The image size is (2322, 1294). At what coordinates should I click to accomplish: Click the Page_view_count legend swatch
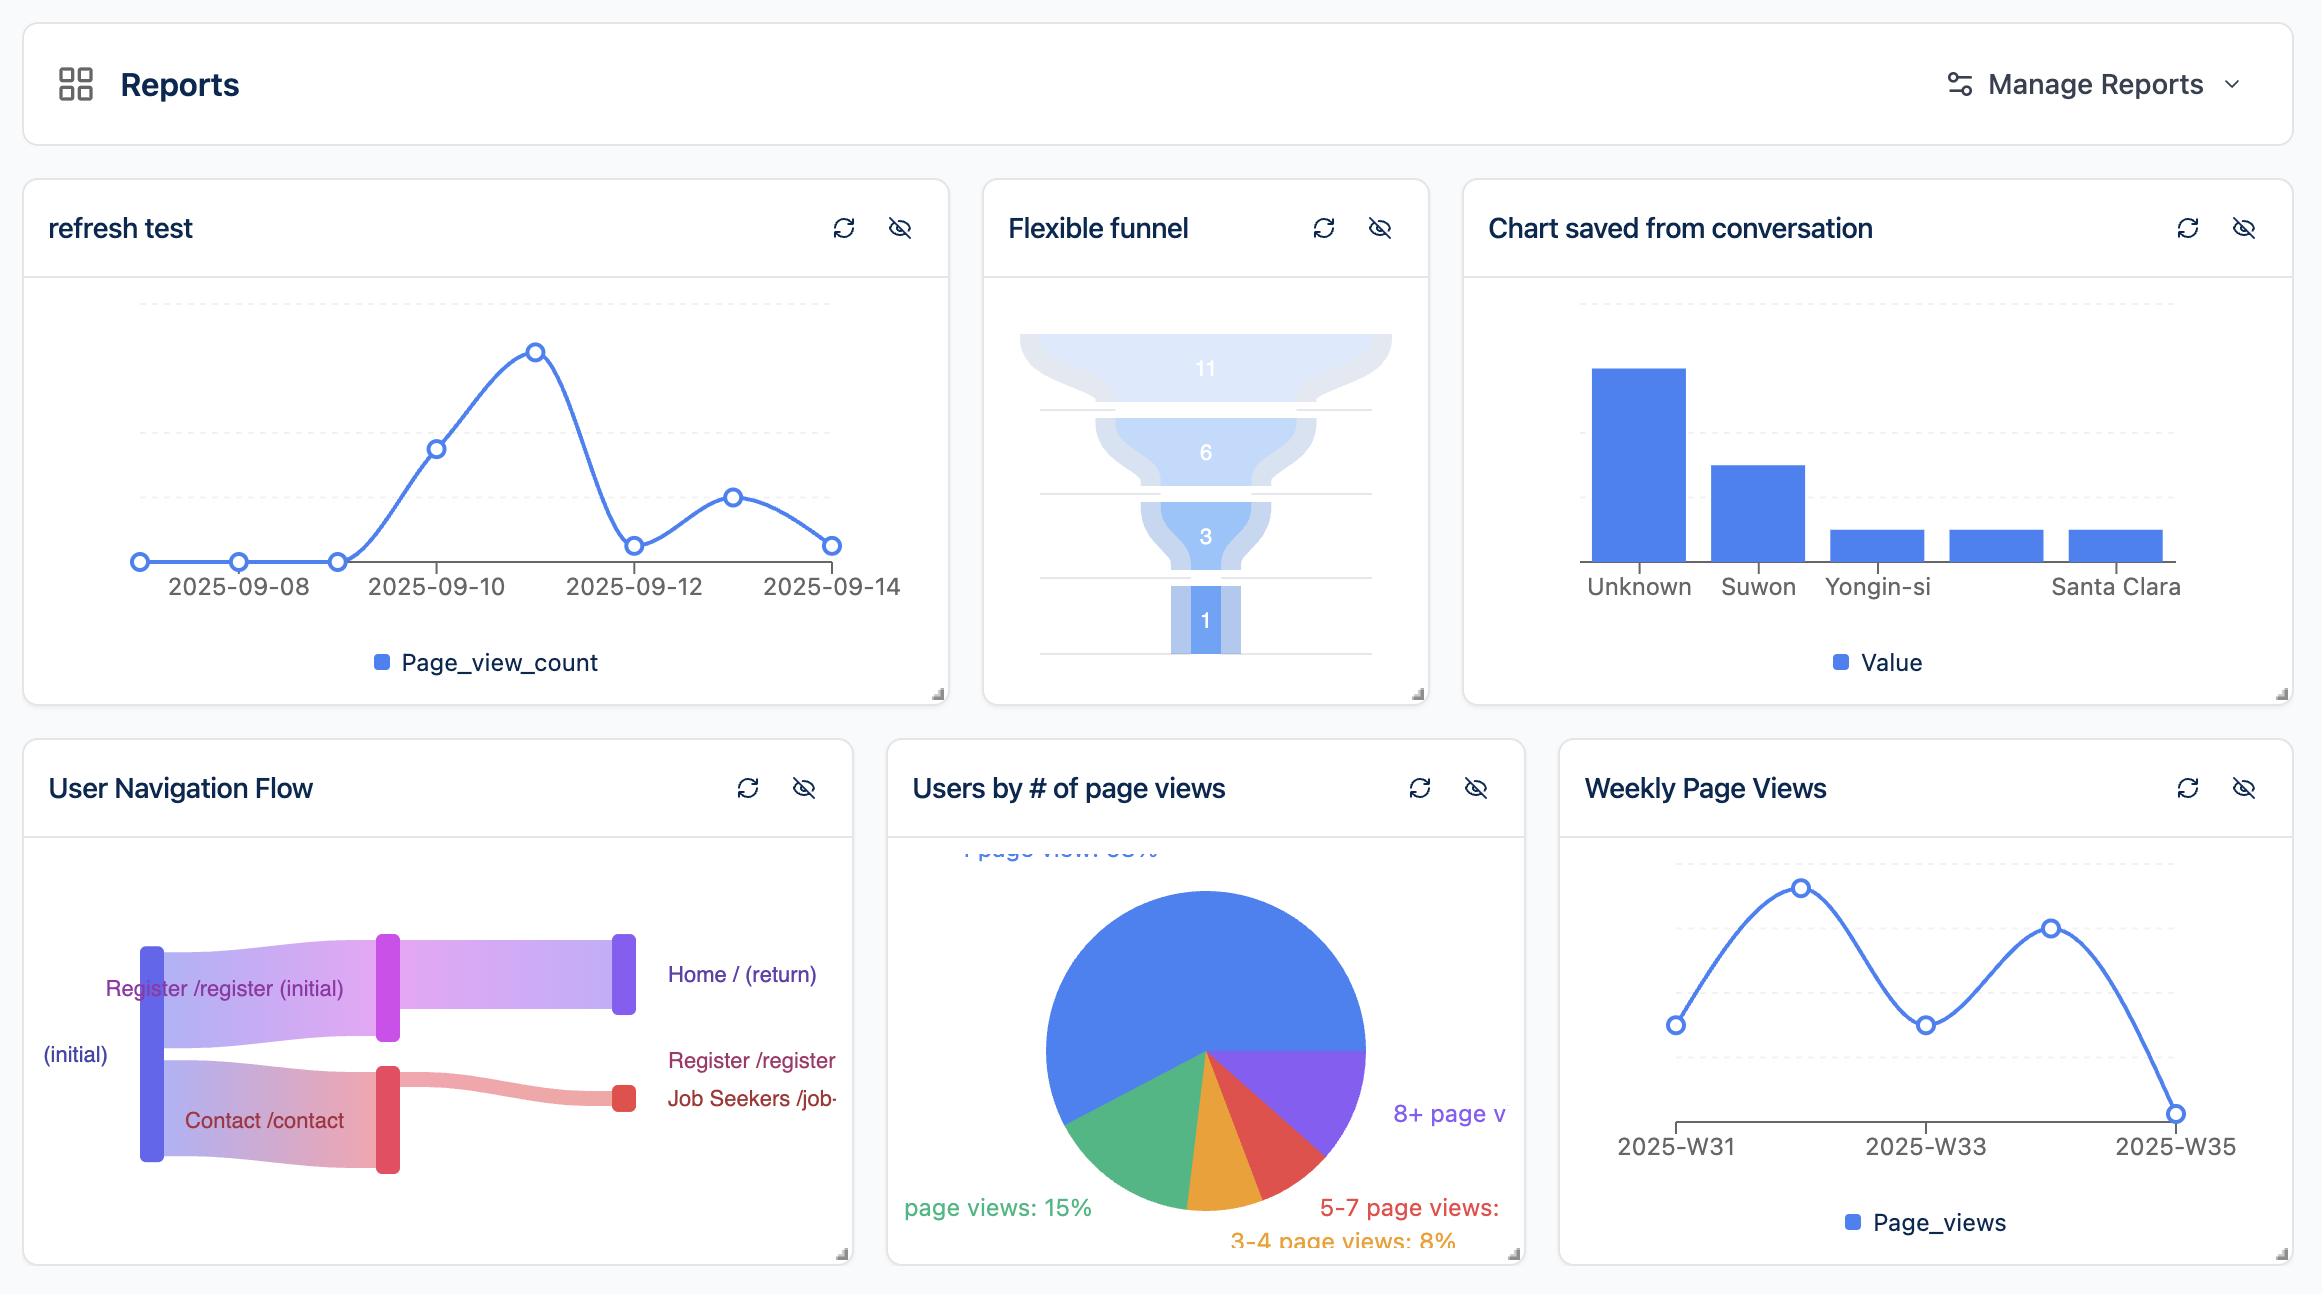(382, 662)
